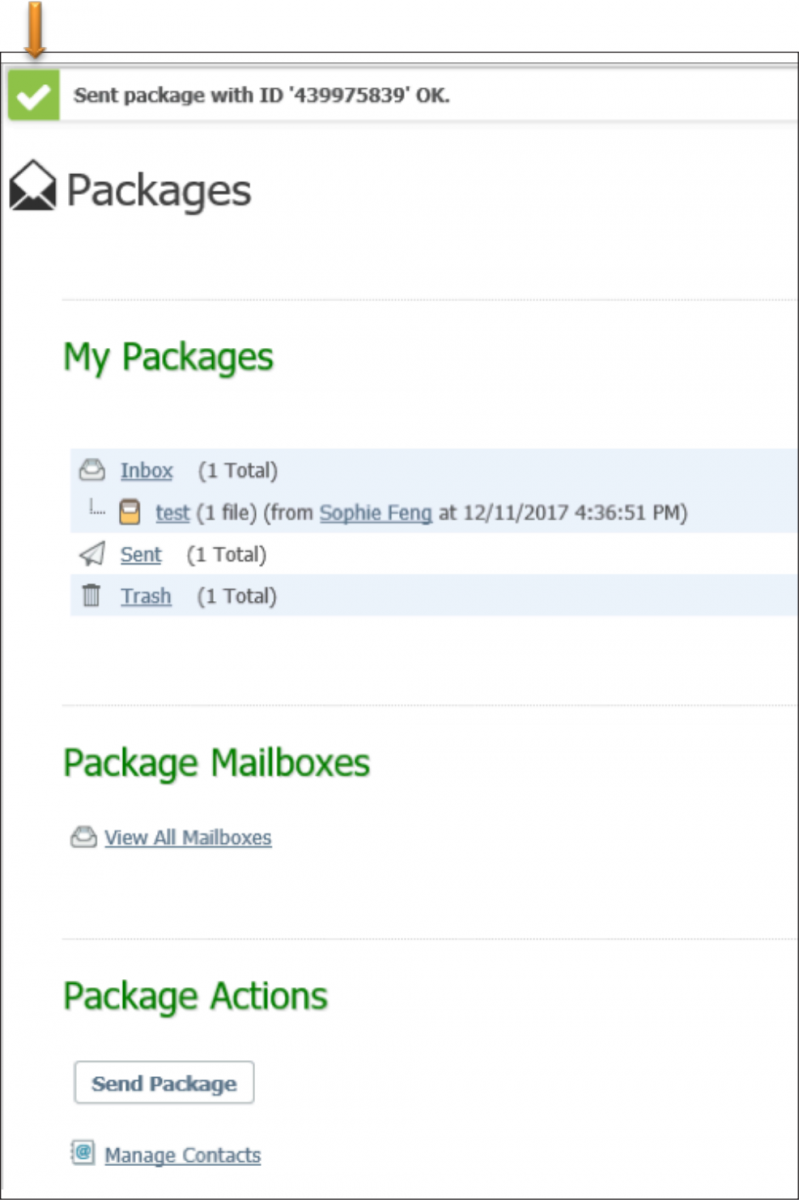Image resolution: width=799 pixels, height=1200 pixels.
Task: Click the orange arrow above the notification
Action: pos(35,29)
